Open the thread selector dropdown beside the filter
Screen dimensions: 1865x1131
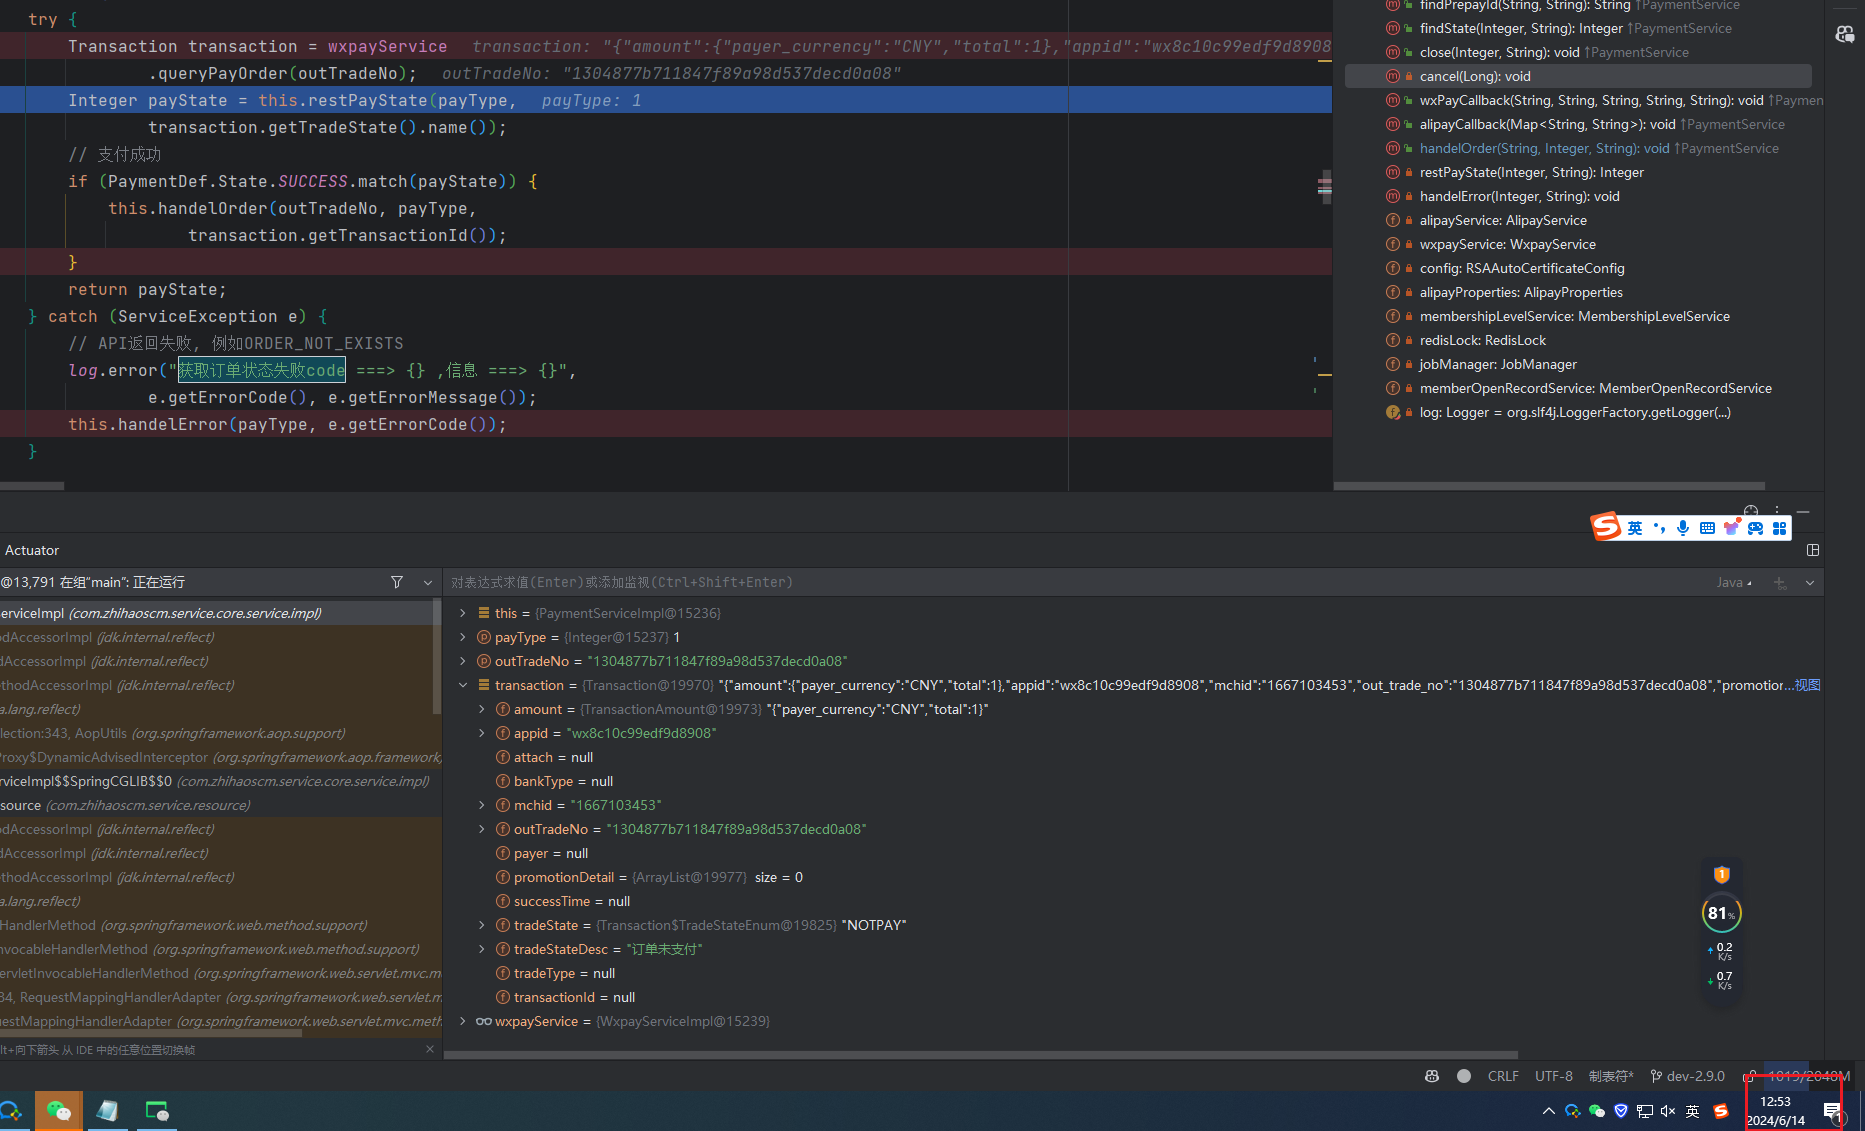click(428, 583)
